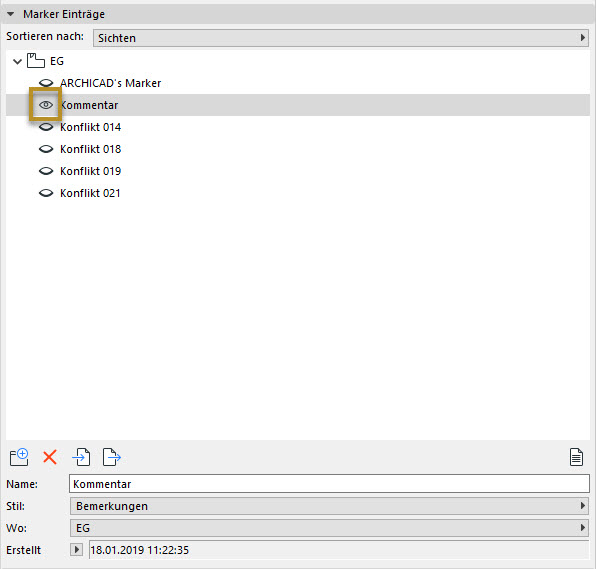Open the Wo EG dropdown
The width and height of the screenshot is (596, 569).
(x=330, y=528)
